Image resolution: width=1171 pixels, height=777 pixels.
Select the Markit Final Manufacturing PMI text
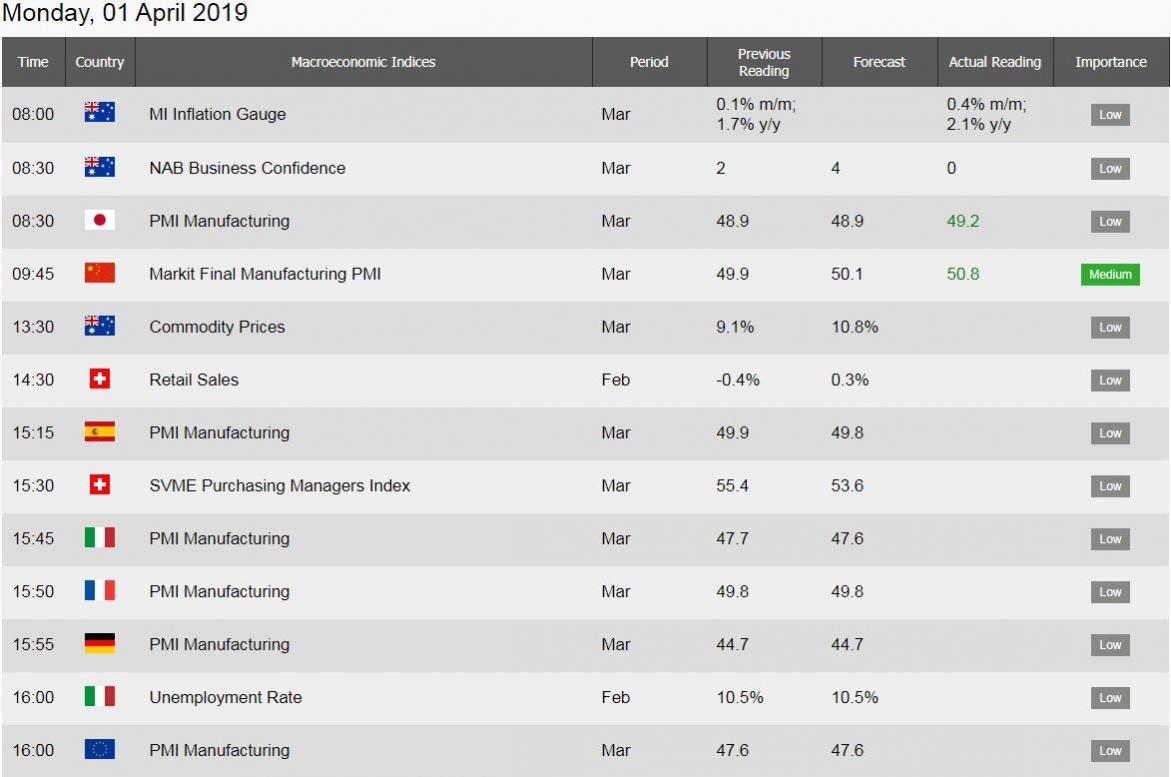pyautogui.click(x=265, y=274)
